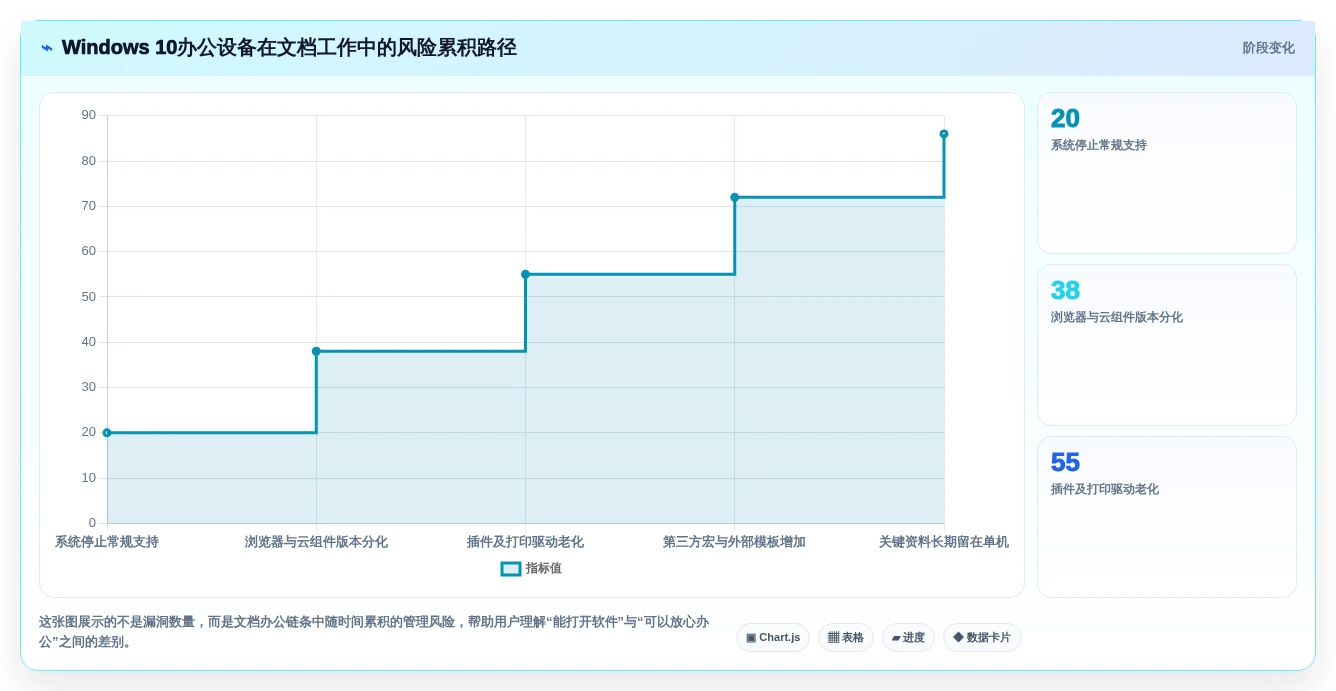Click the 第三方宏与外部模板增加 x-axis label
The width and height of the screenshot is (1336, 691).
[x=734, y=542]
